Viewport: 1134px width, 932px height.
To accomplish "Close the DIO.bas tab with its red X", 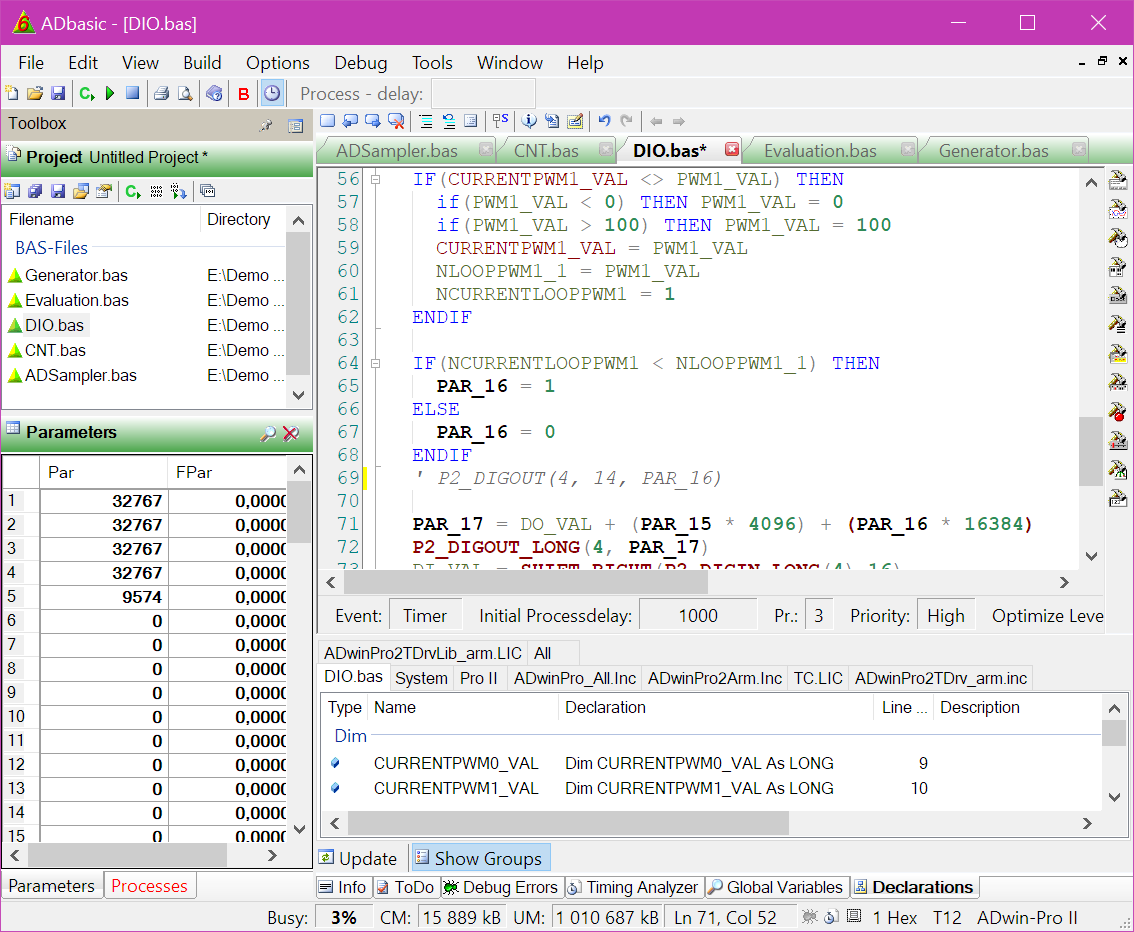I will point(732,149).
